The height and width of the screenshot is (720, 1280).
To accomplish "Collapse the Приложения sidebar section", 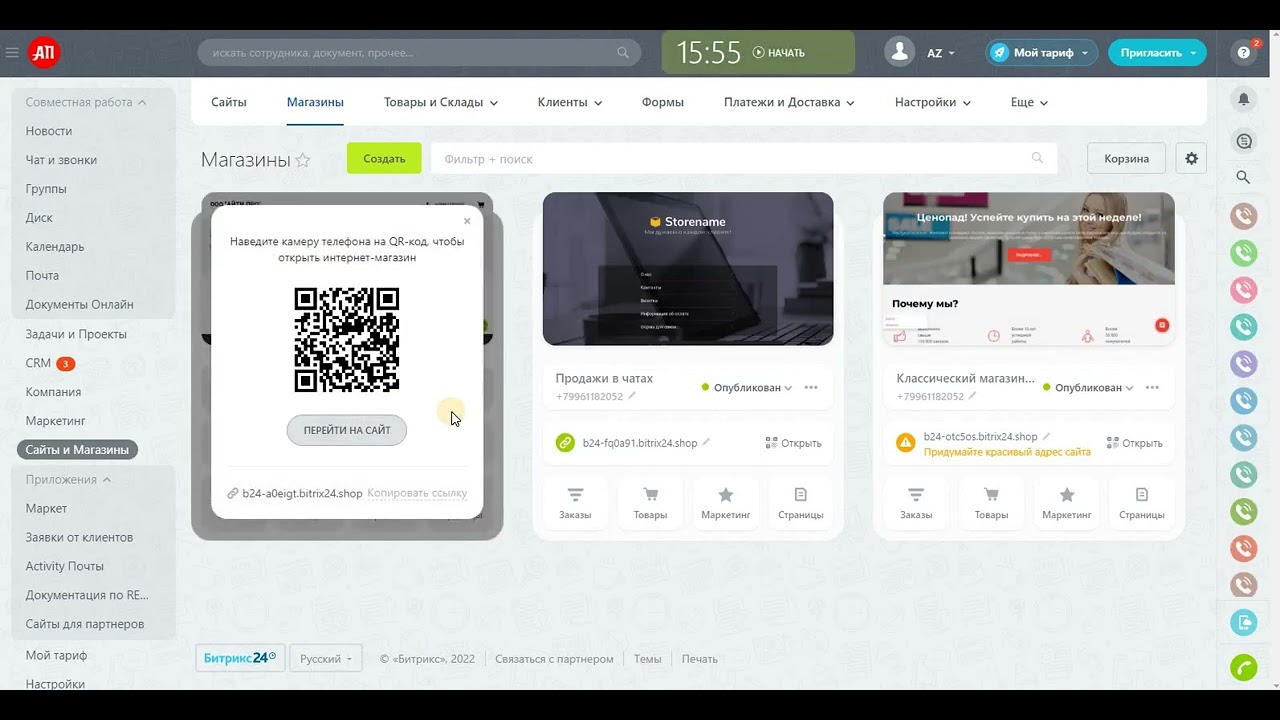I will click(68, 479).
